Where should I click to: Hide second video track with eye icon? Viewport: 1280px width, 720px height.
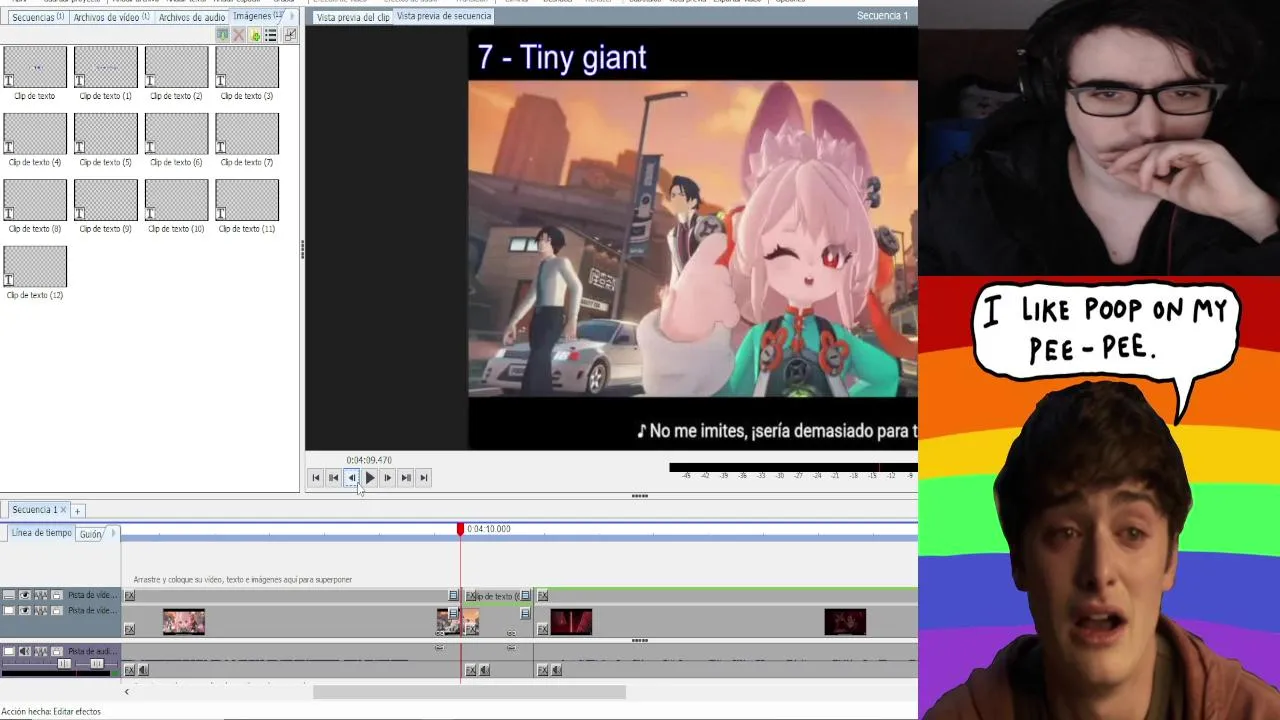point(25,610)
